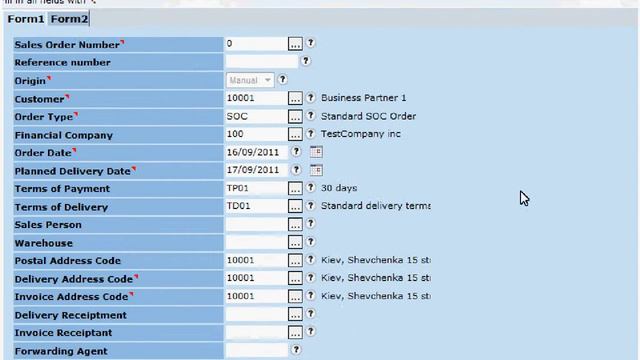Click the Invoice Address Code input
This screenshot has height=360, width=640.
(x=256, y=296)
